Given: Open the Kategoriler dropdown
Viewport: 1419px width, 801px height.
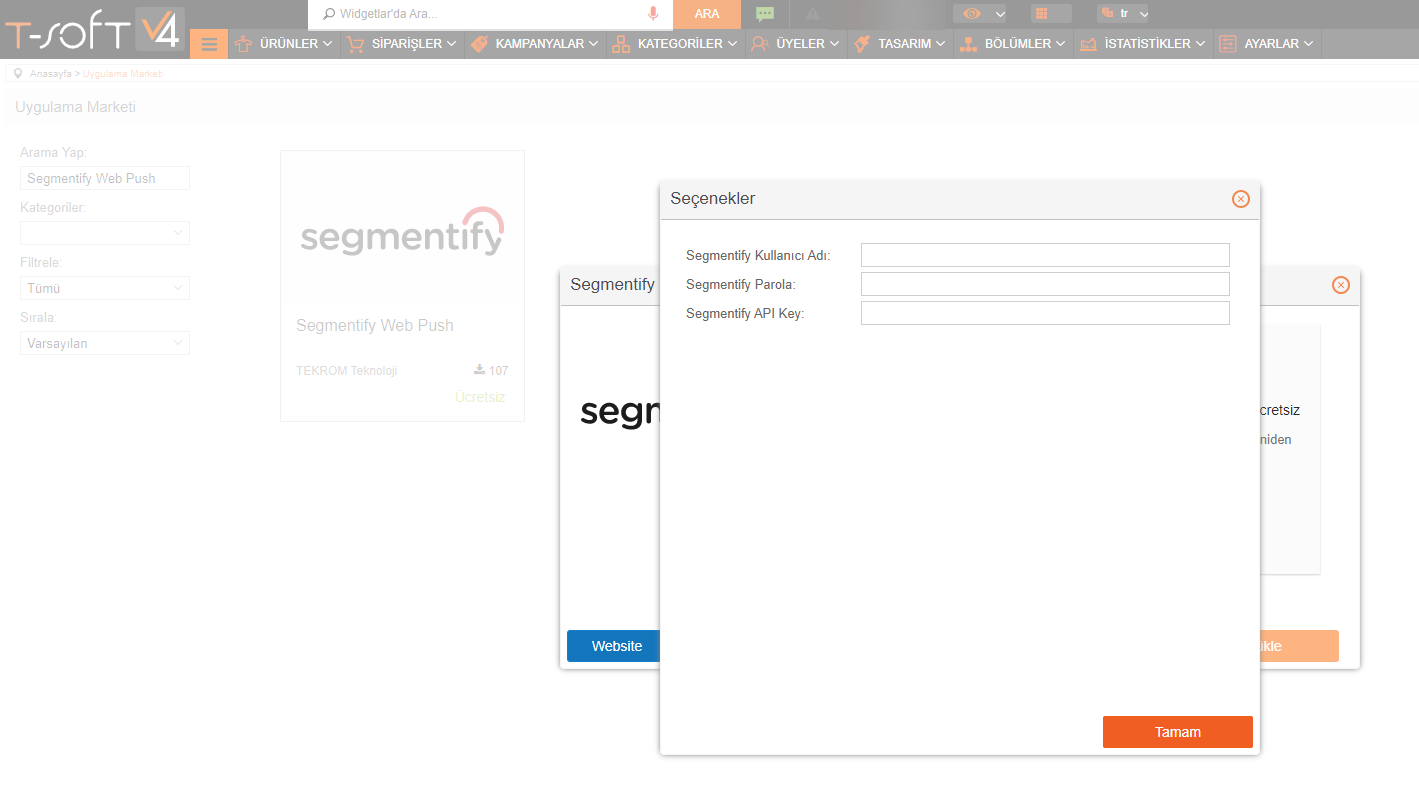Looking at the screenshot, I should click(105, 233).
